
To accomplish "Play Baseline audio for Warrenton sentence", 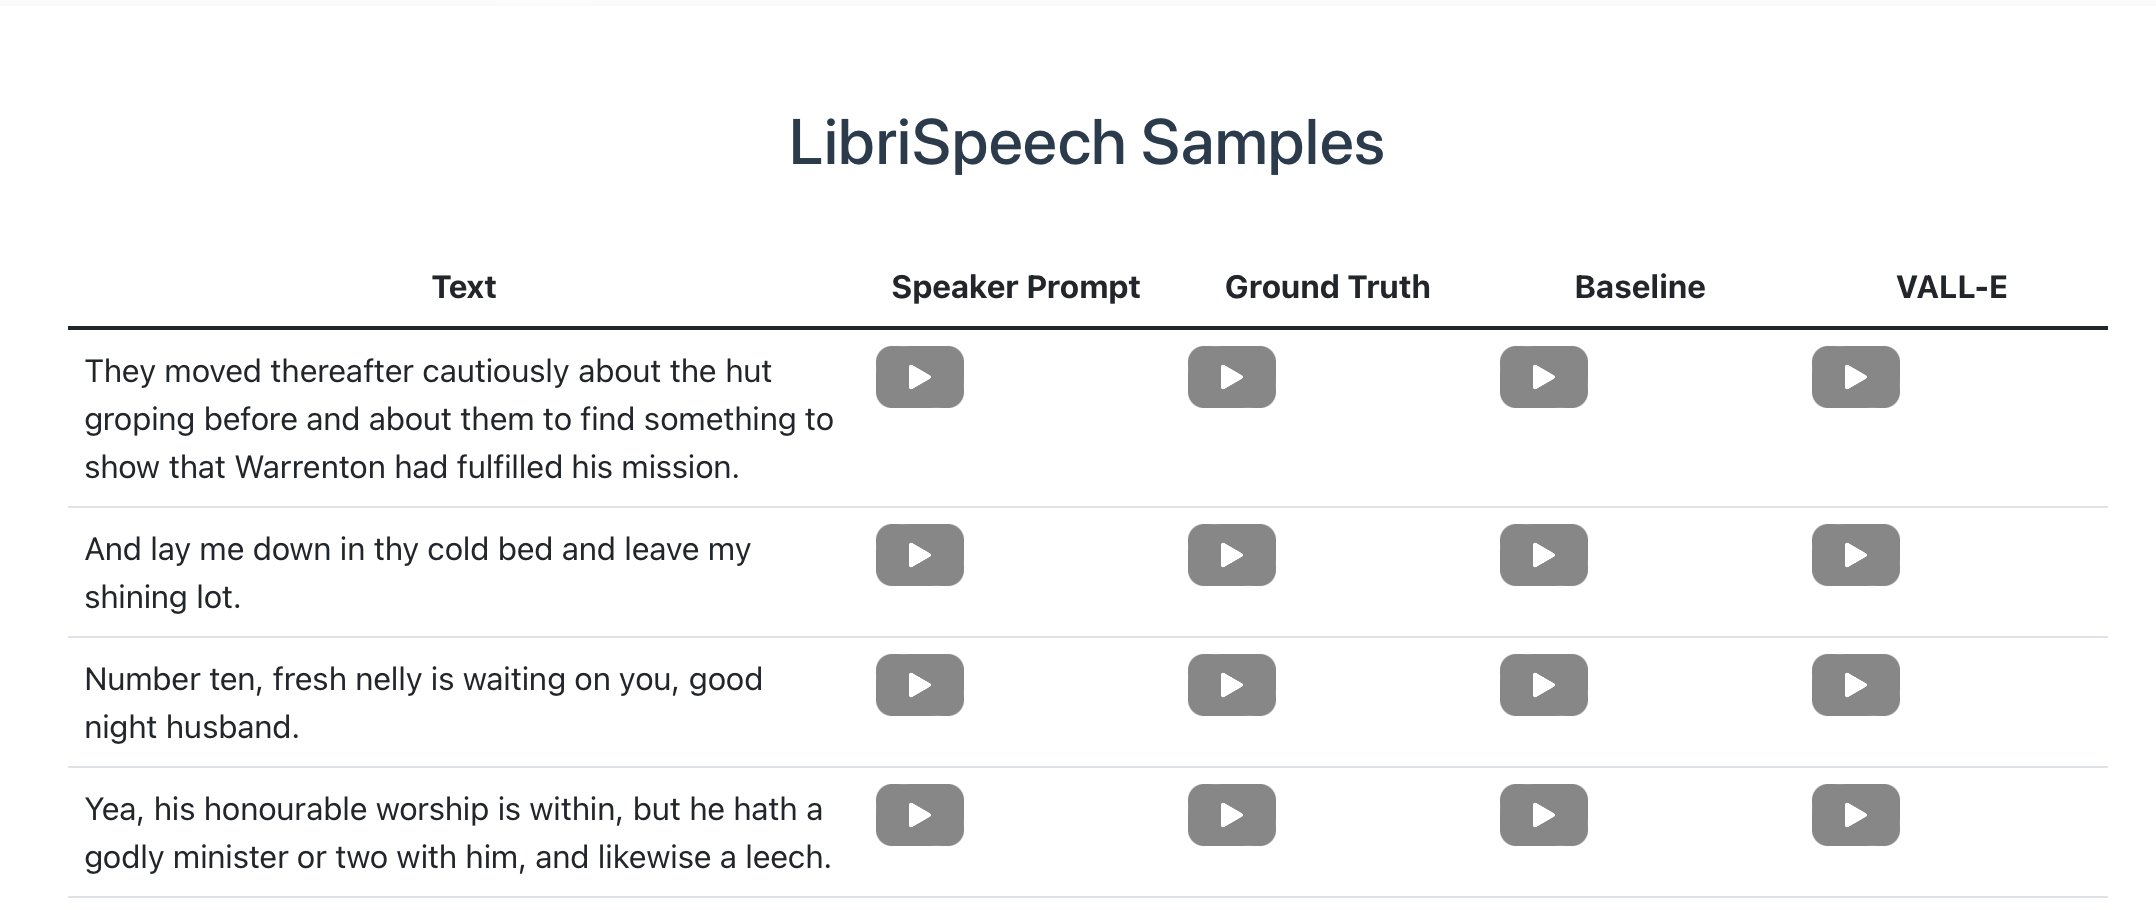I will (x=1544, y=377).
